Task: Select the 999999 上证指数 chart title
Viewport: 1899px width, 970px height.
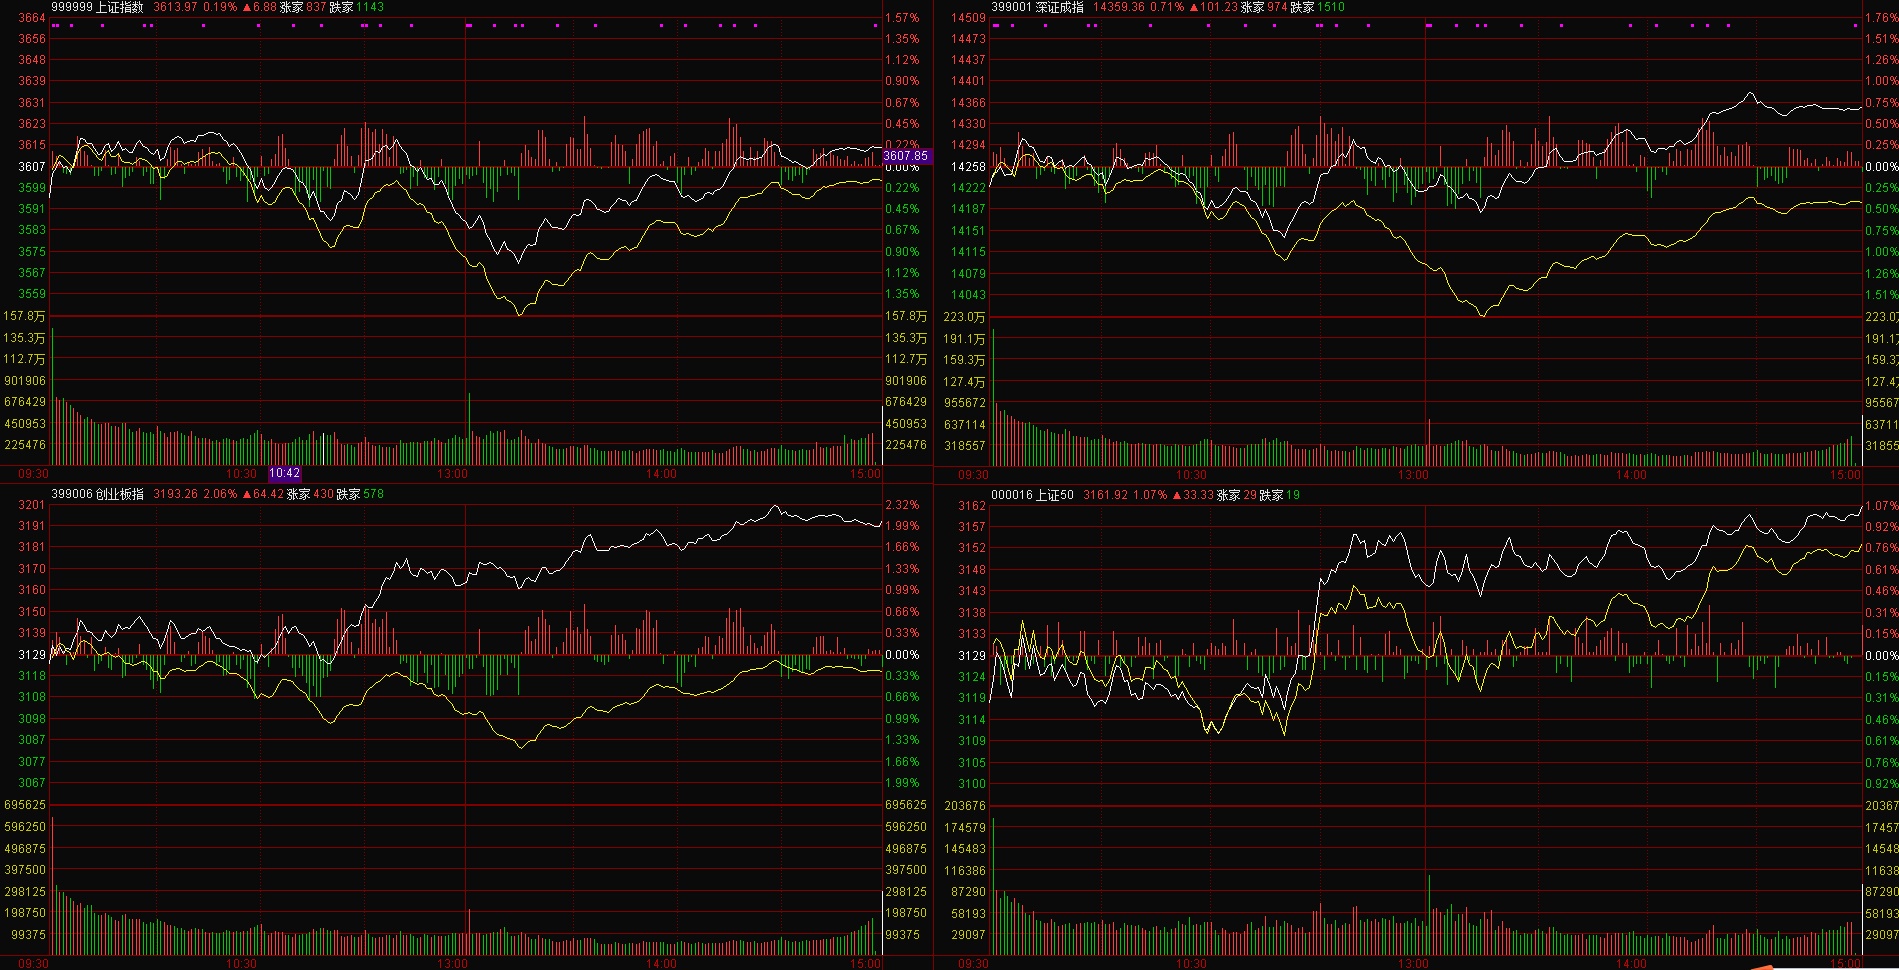Action: coord(97,7)
